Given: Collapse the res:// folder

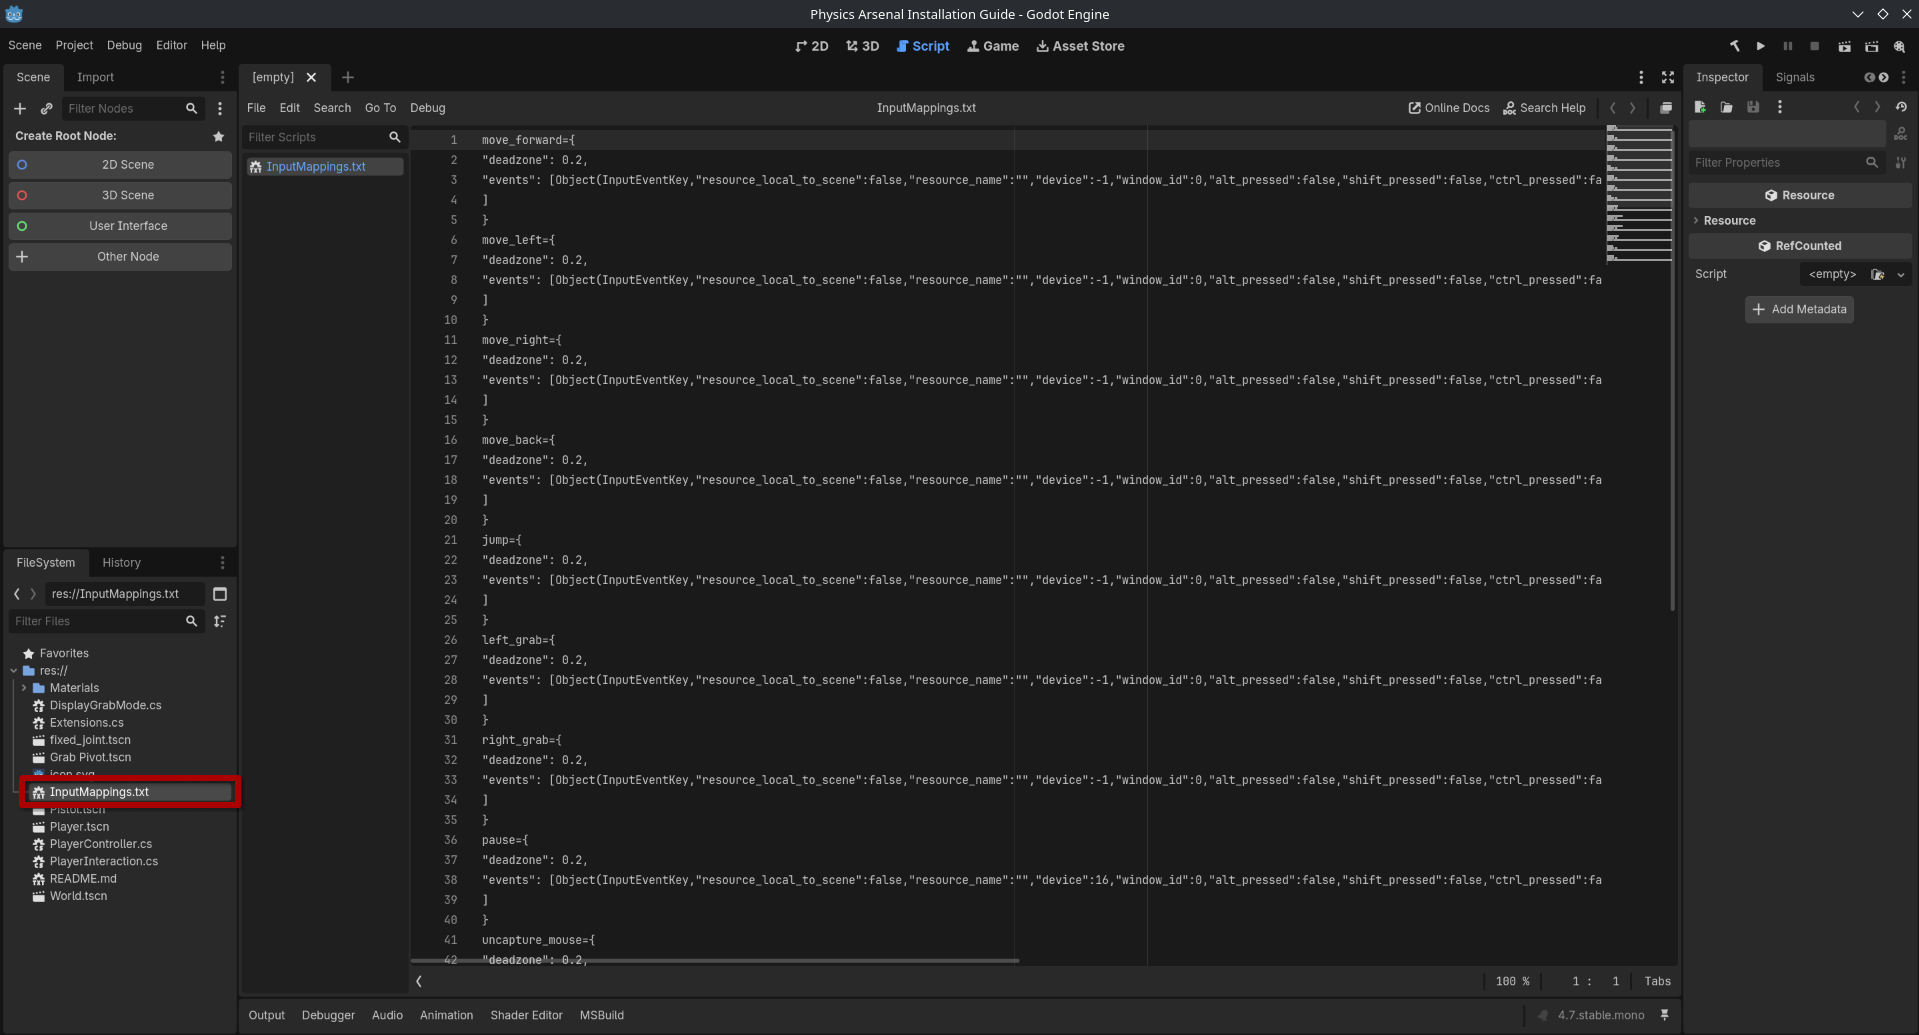Looking at the screenshot, I should tap(14, 671).
